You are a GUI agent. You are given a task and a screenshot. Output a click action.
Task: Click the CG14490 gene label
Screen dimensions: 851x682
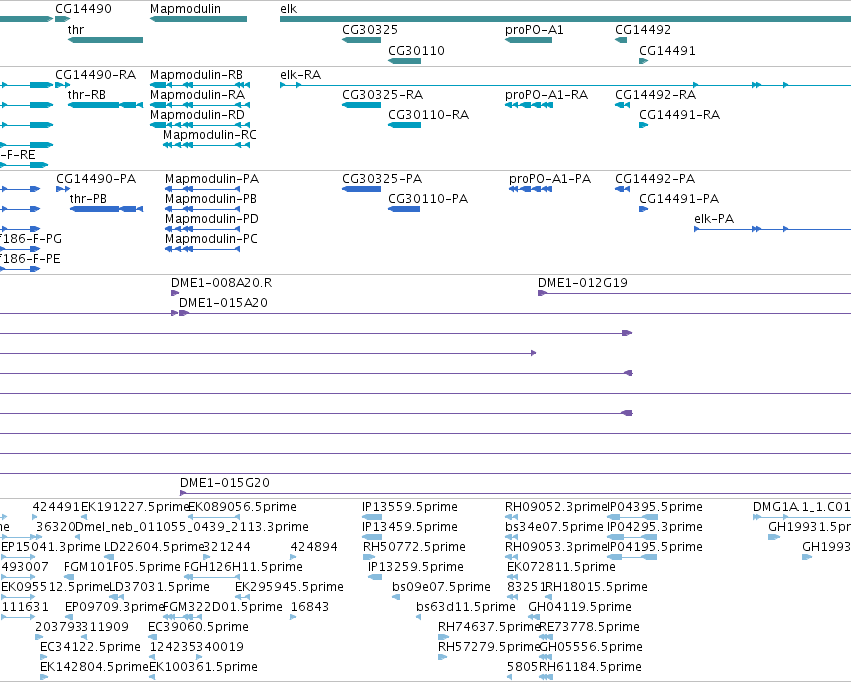83,9
